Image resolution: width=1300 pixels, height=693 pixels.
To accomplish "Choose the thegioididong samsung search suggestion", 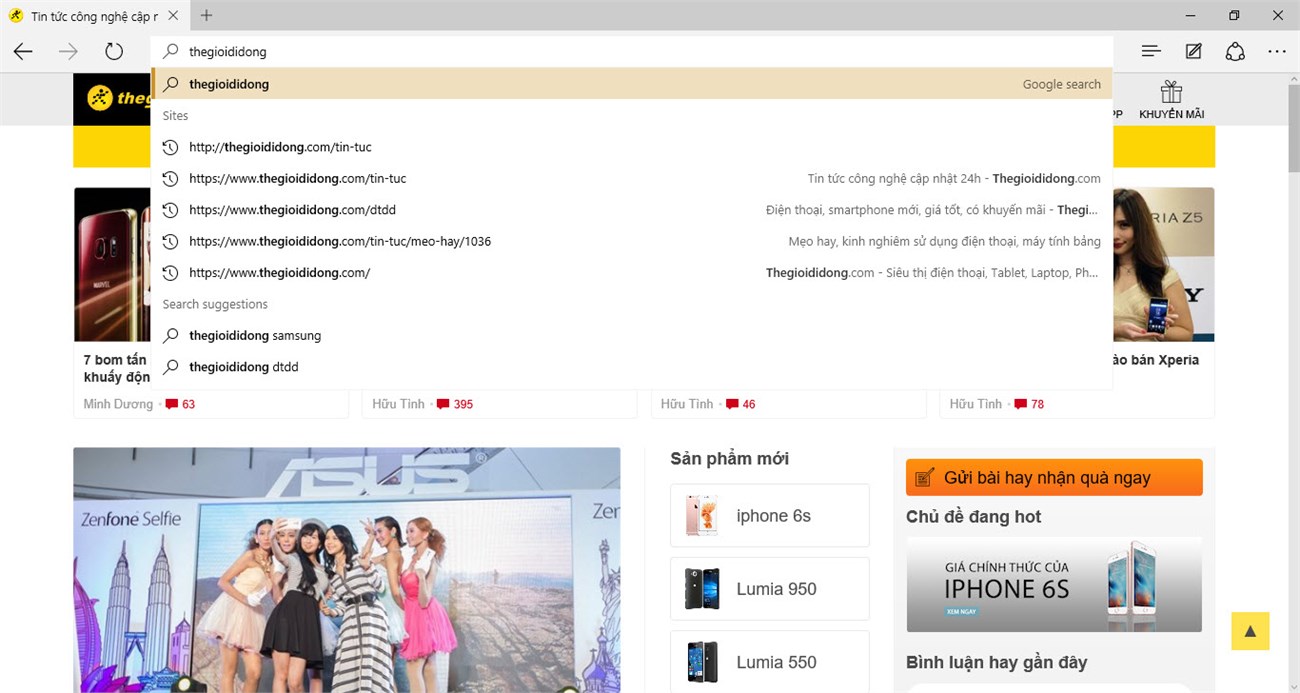I will [x=255, y=336].
